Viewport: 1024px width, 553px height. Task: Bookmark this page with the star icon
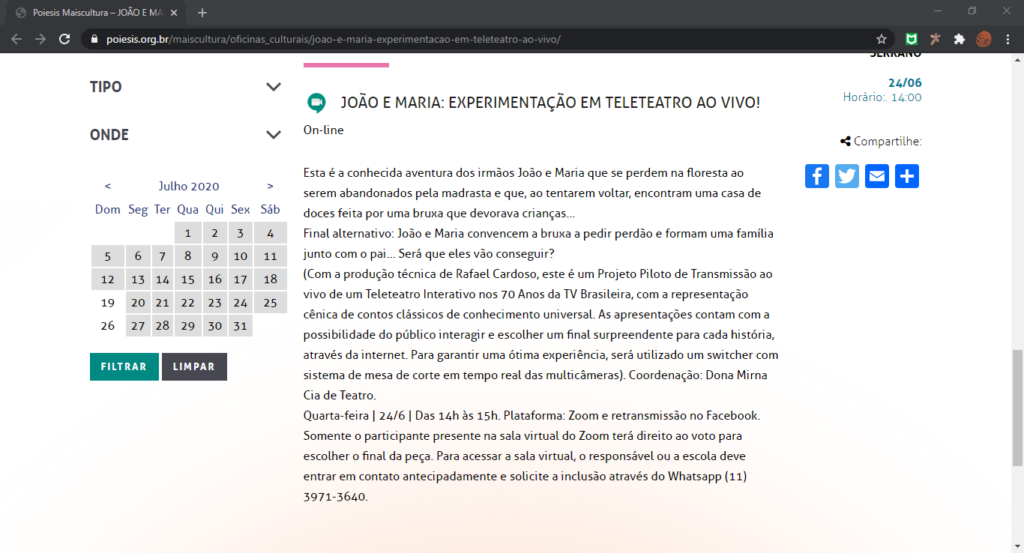coord(881,39)
